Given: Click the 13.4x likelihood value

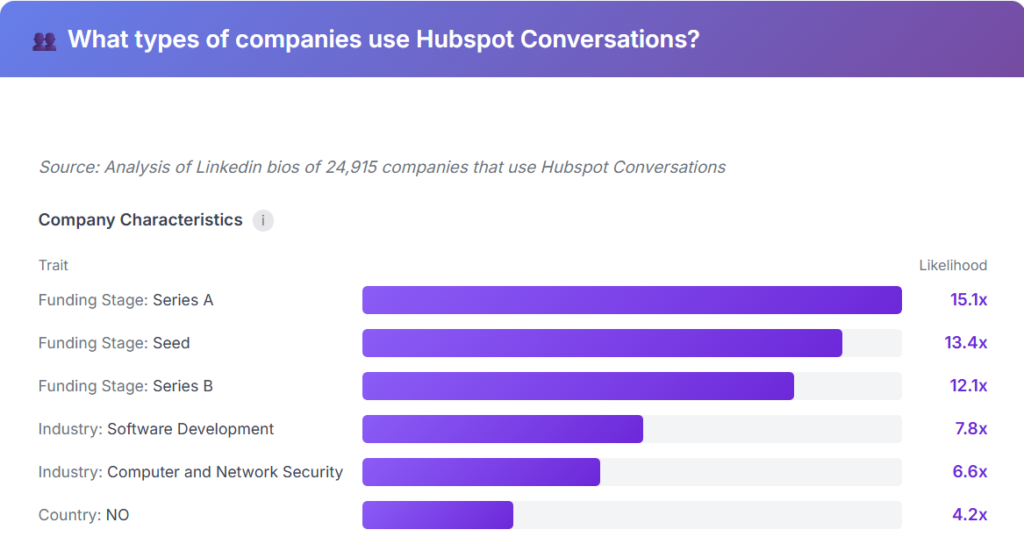Looking at the screenshot, I should tap(966, 343).
